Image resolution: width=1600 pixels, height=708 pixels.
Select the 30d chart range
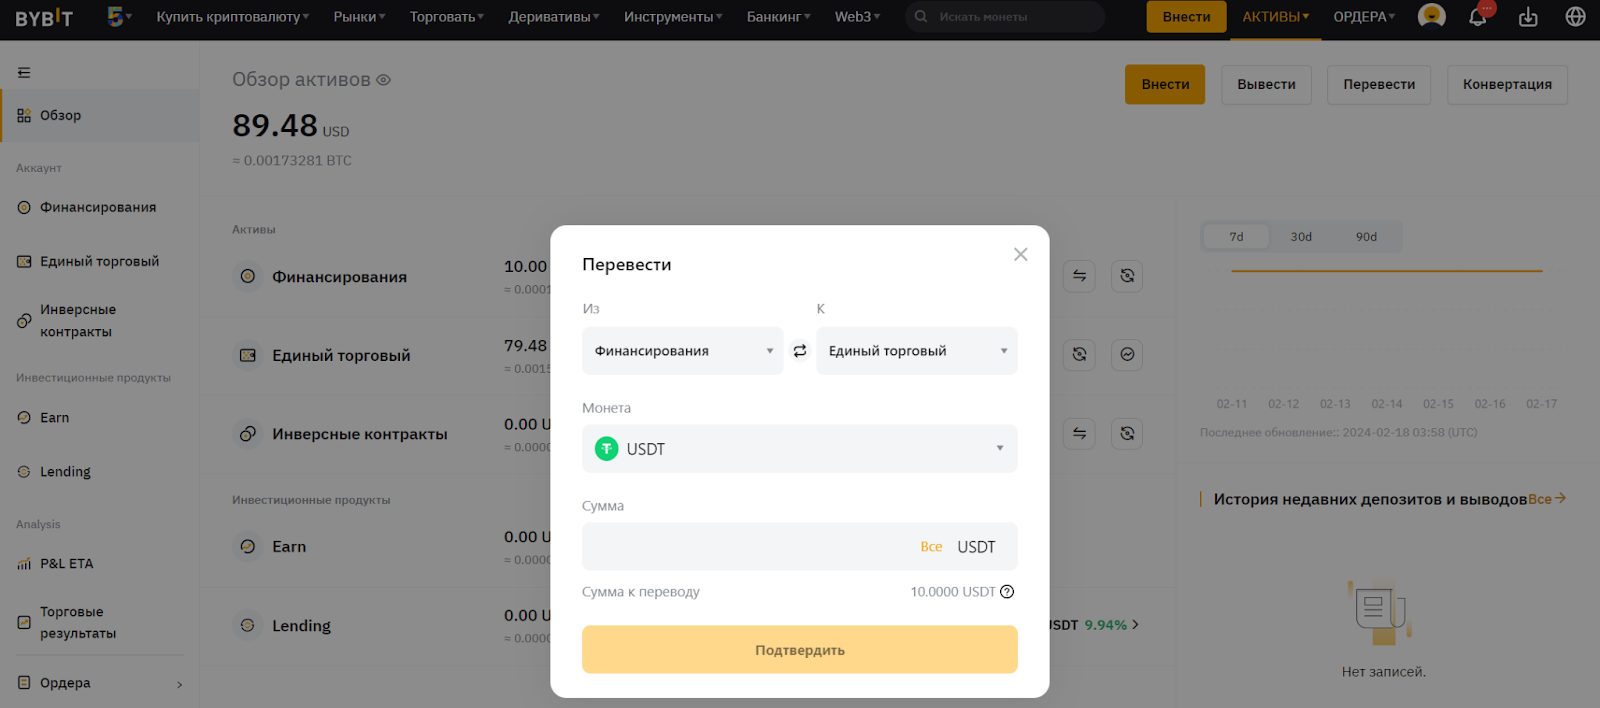point(1300,237)
